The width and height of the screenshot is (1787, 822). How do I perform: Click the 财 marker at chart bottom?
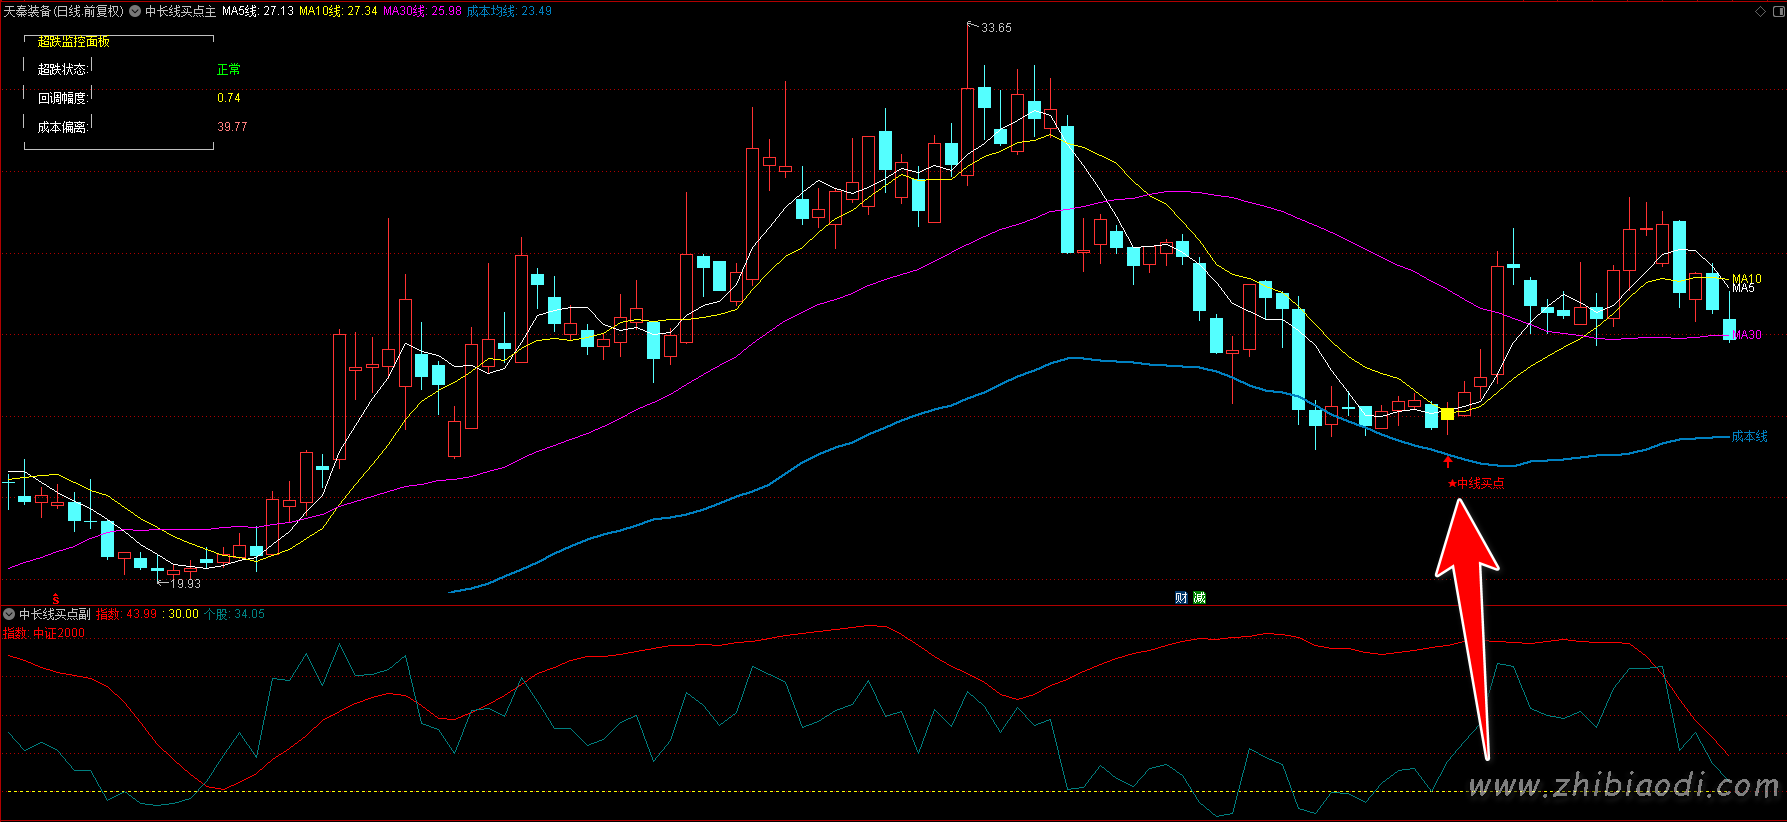pos(1181,598)
